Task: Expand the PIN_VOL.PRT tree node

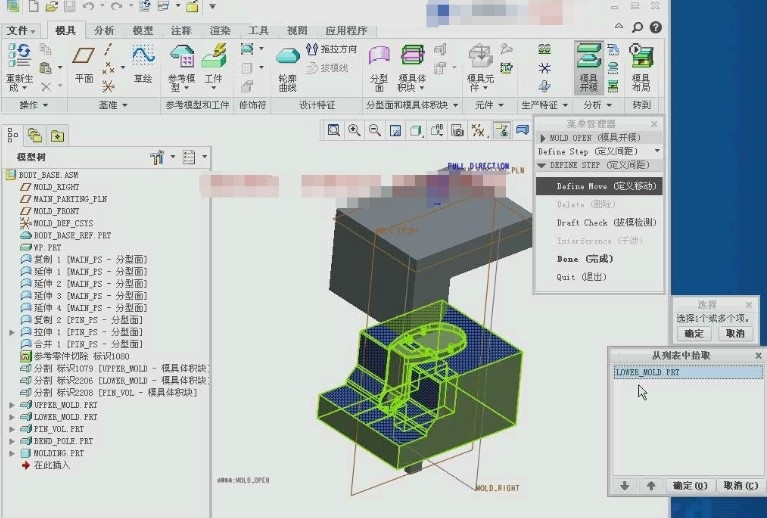Action: pyautogui.click(x=12, y=429)
